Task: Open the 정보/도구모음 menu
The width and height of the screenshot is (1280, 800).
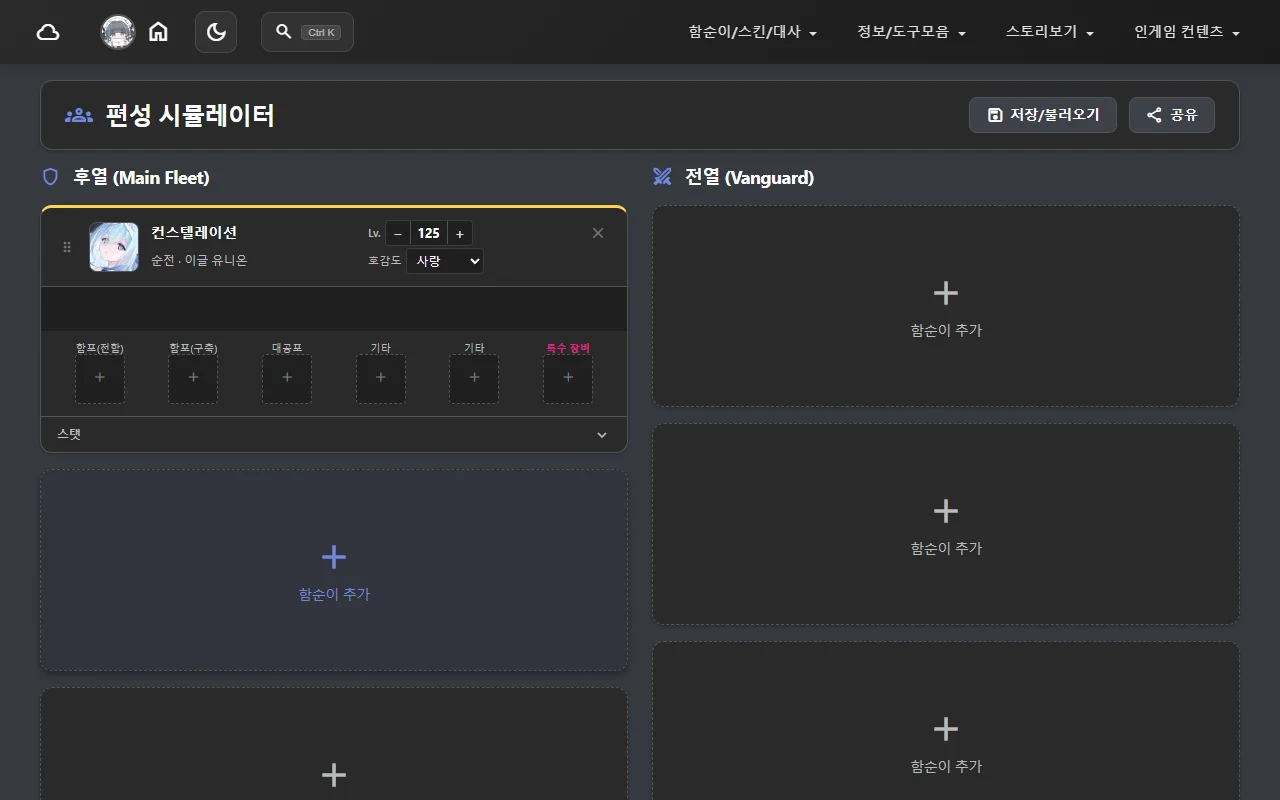Action: click(911, 32)
